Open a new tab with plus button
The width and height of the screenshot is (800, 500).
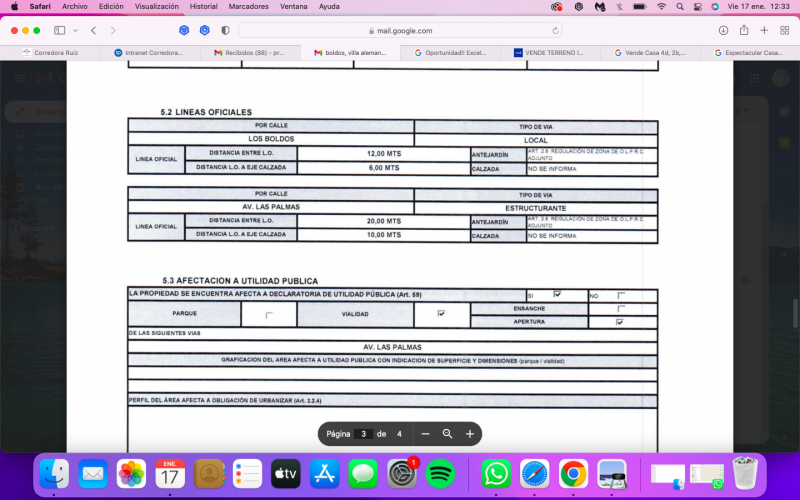tap(764, 31)
